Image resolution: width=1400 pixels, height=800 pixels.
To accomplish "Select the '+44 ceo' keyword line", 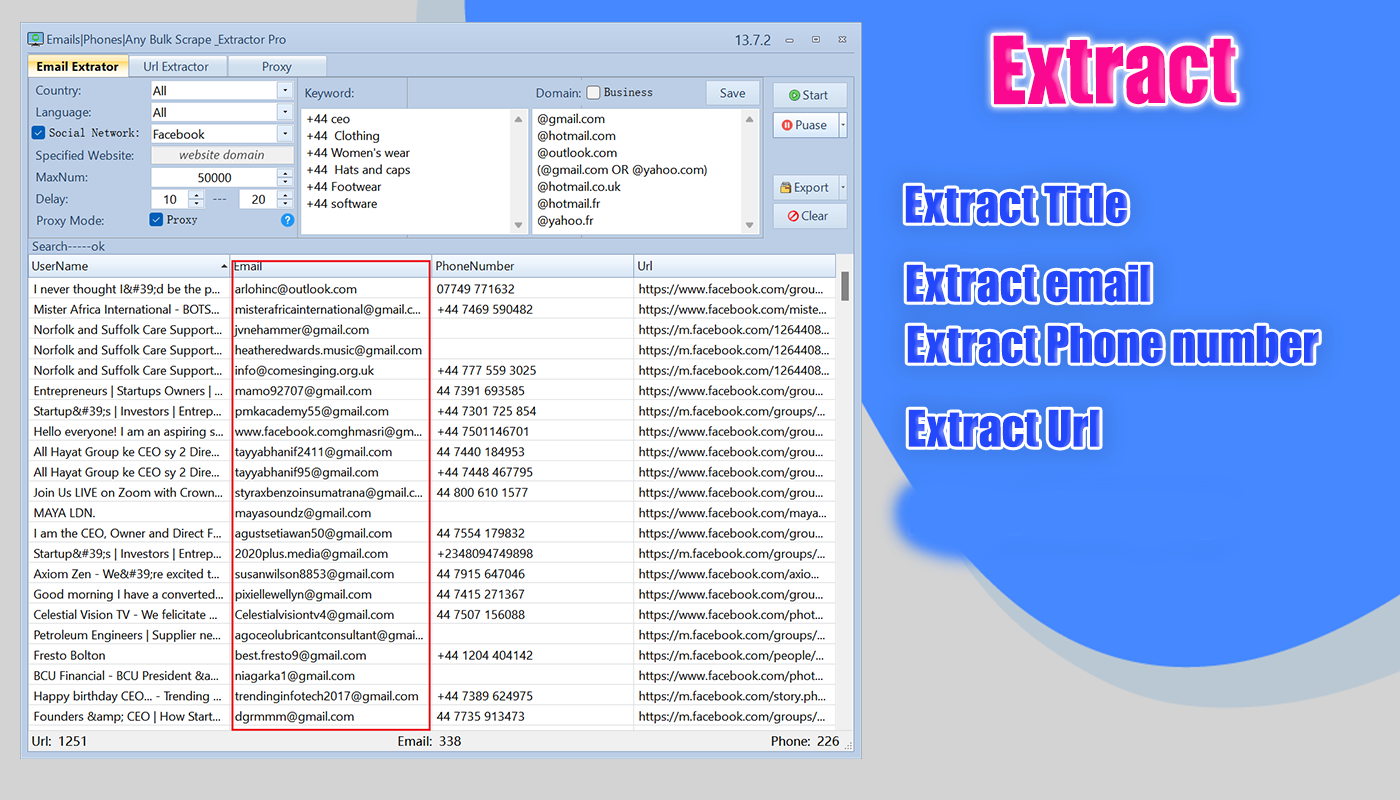I will click(328, 119).
